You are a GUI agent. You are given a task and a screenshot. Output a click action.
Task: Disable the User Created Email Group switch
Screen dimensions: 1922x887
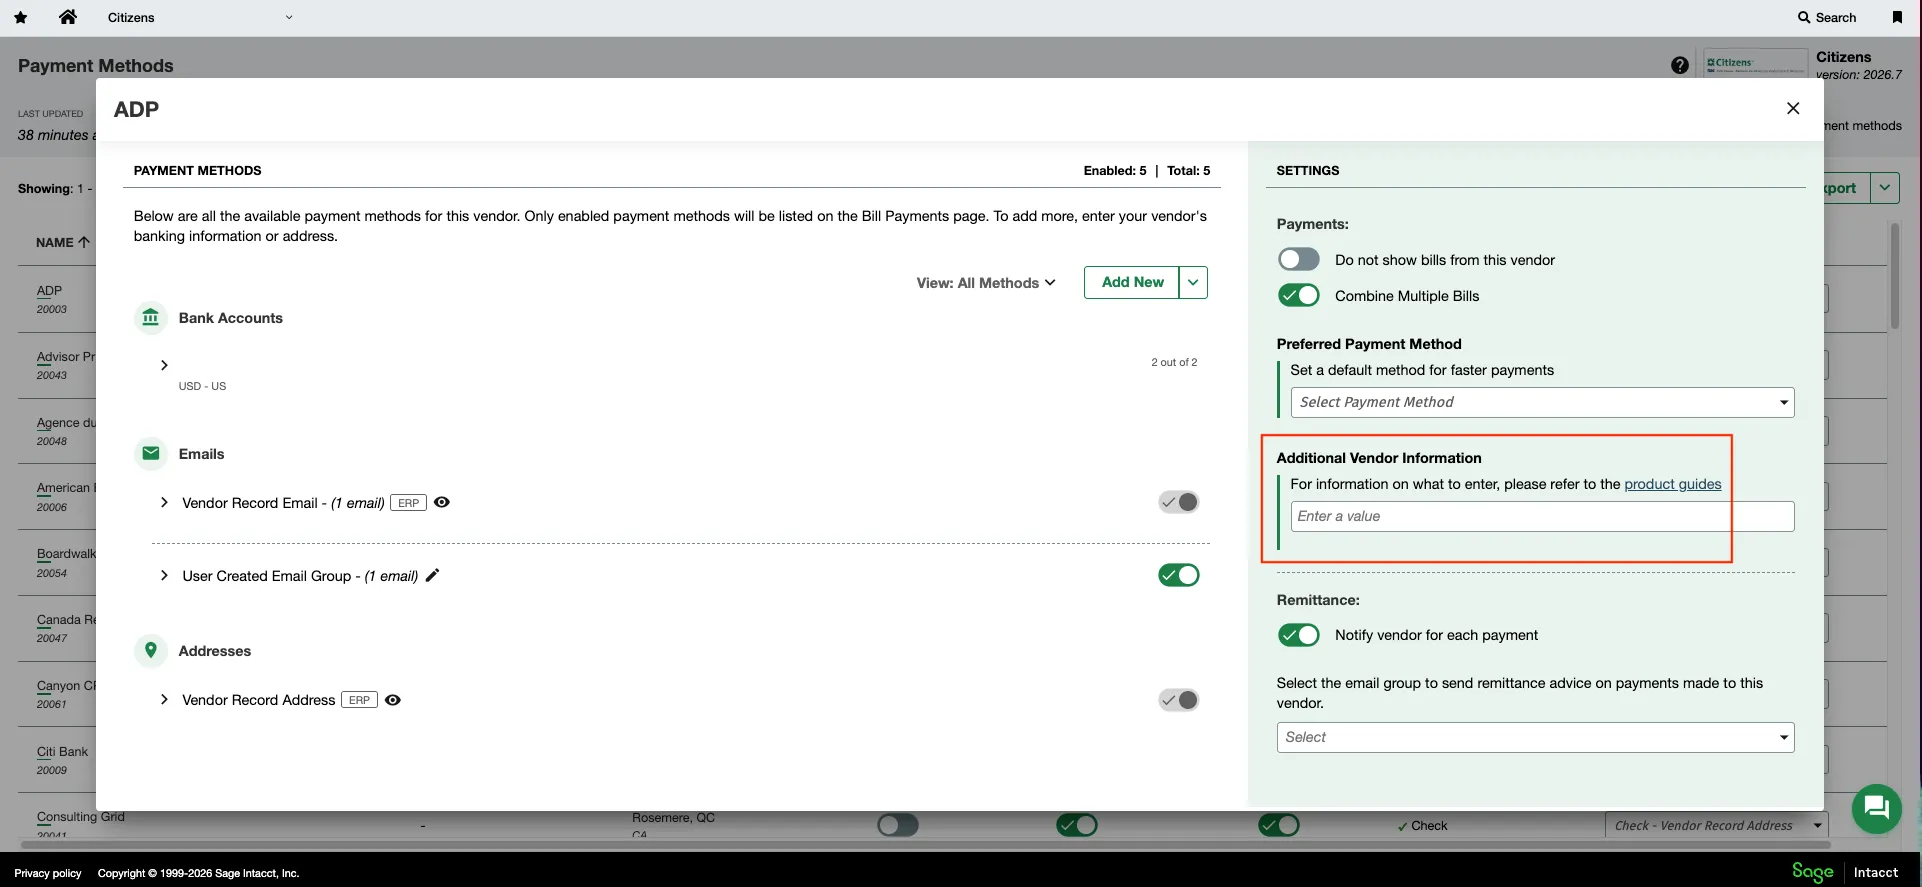[1179, 575]
